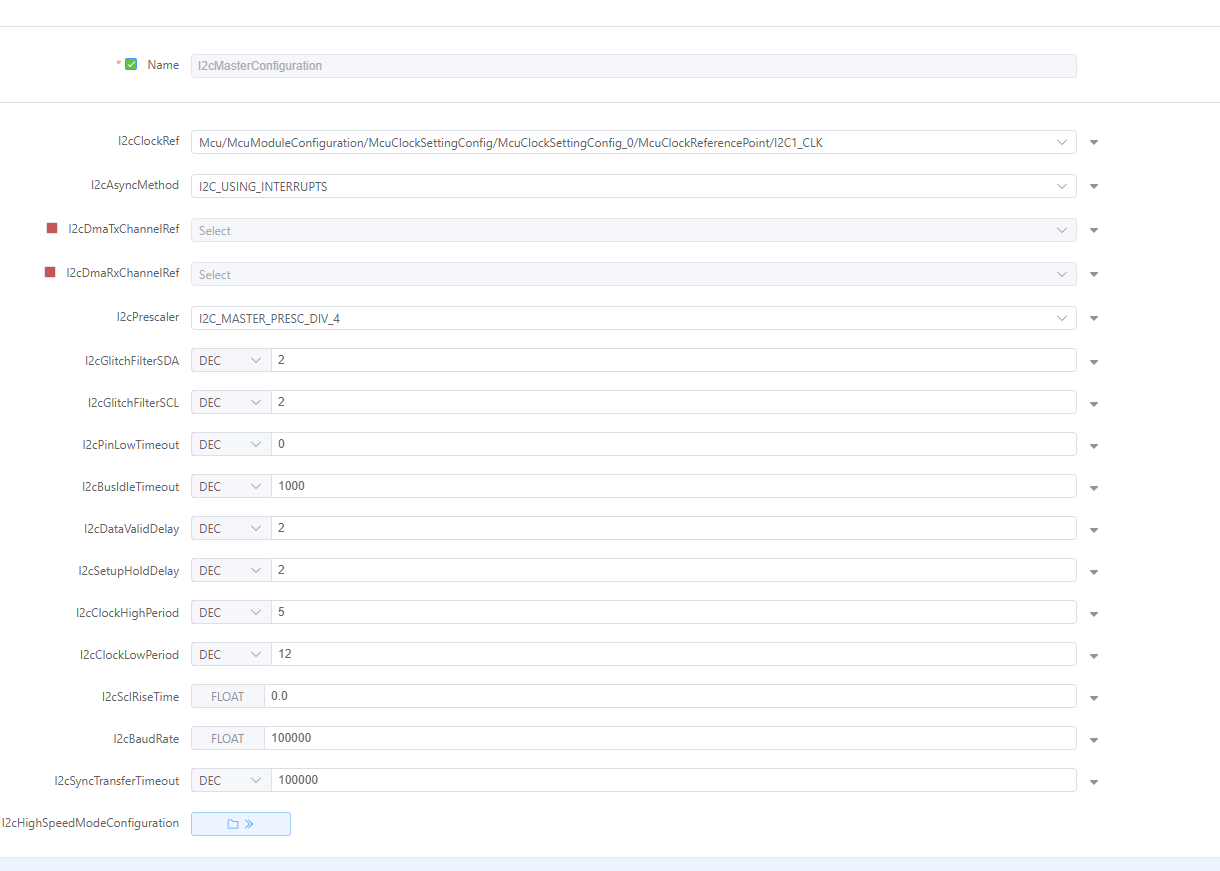The width and height of the screenshot is (1220, 871).
Task: Open the I2cPrescaler dropdown
Action: click(1062, 318)
